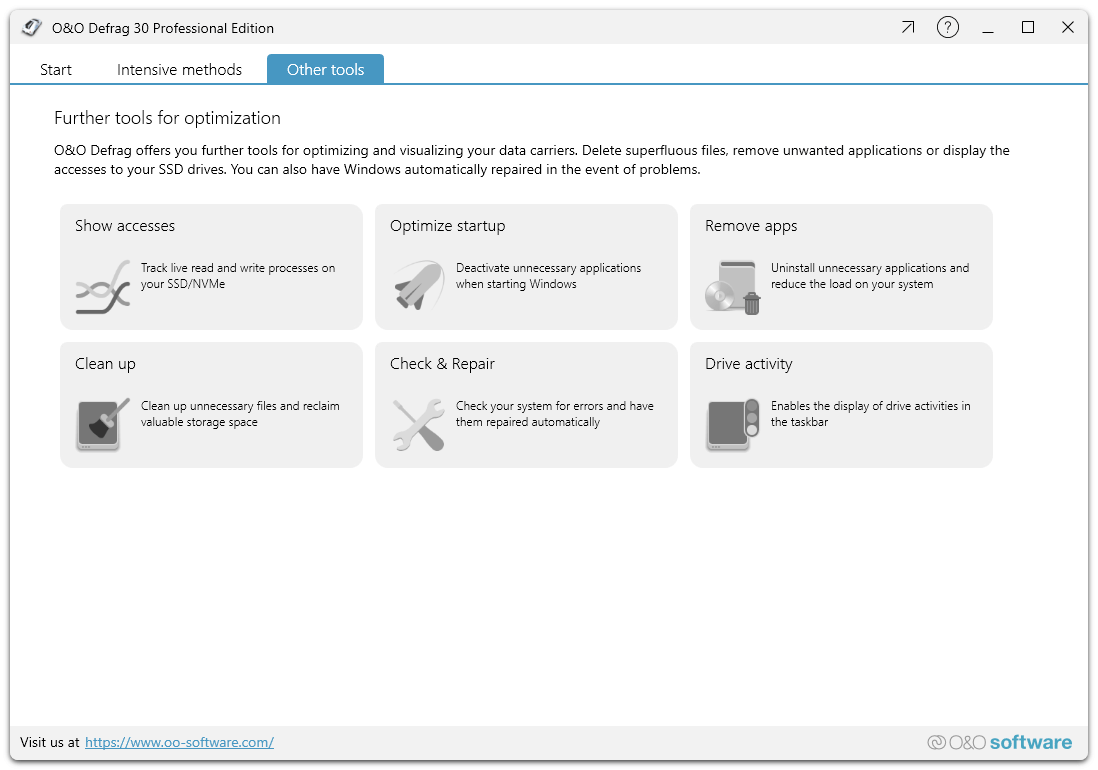Image resolution: width=1098 pixels, height=770 pixels.
Task: Start the Clean up tool
Action: (x=210, y=404)
